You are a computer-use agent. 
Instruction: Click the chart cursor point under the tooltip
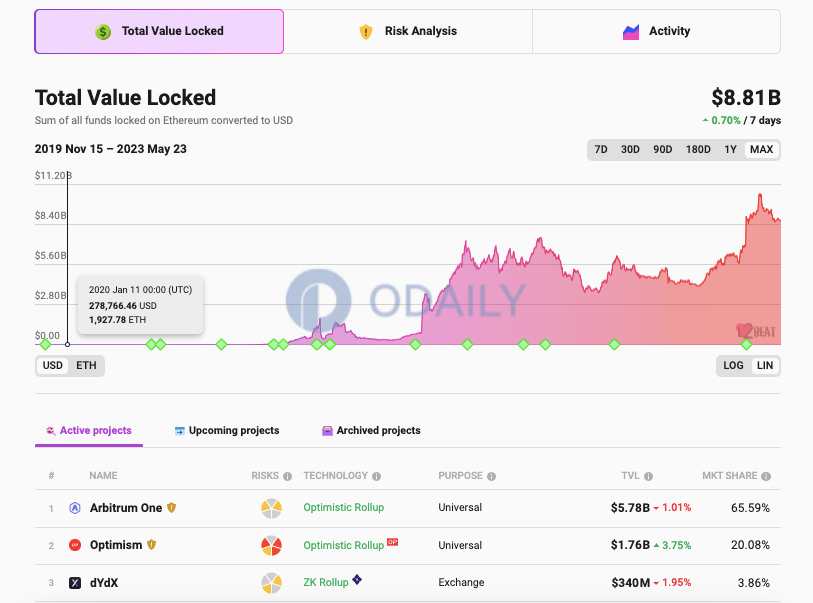(x=67, y=344)
